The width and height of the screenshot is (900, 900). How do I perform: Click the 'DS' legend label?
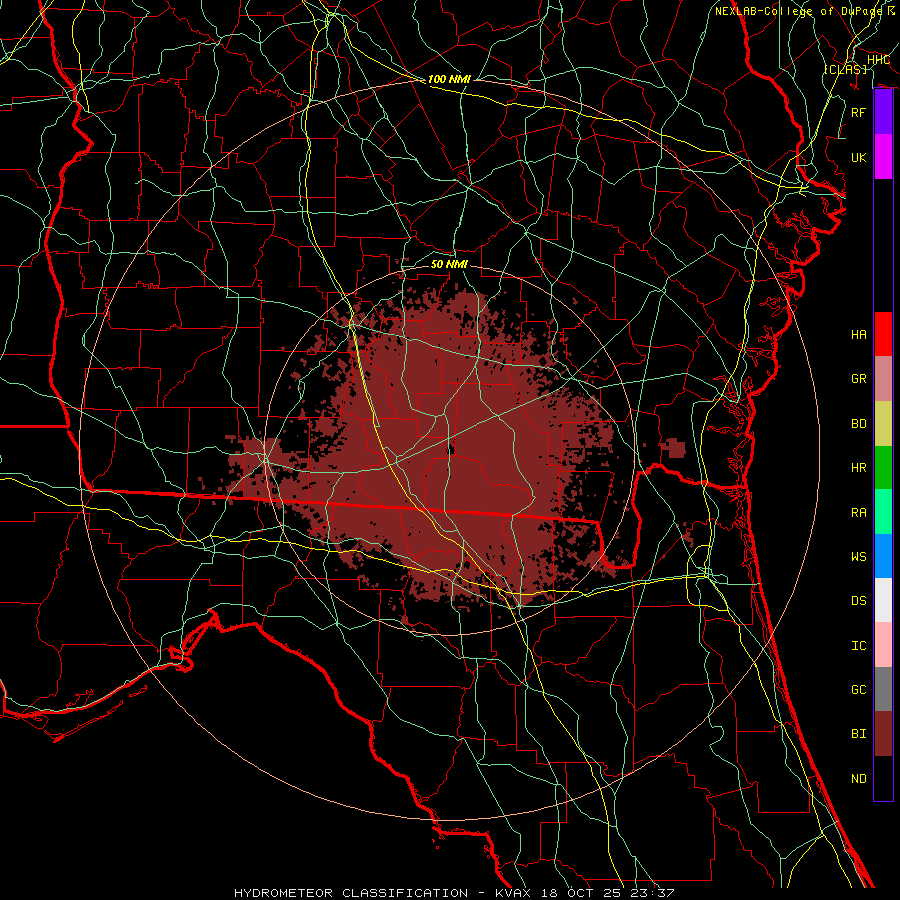pyautogui.click(x=858, y=601)
